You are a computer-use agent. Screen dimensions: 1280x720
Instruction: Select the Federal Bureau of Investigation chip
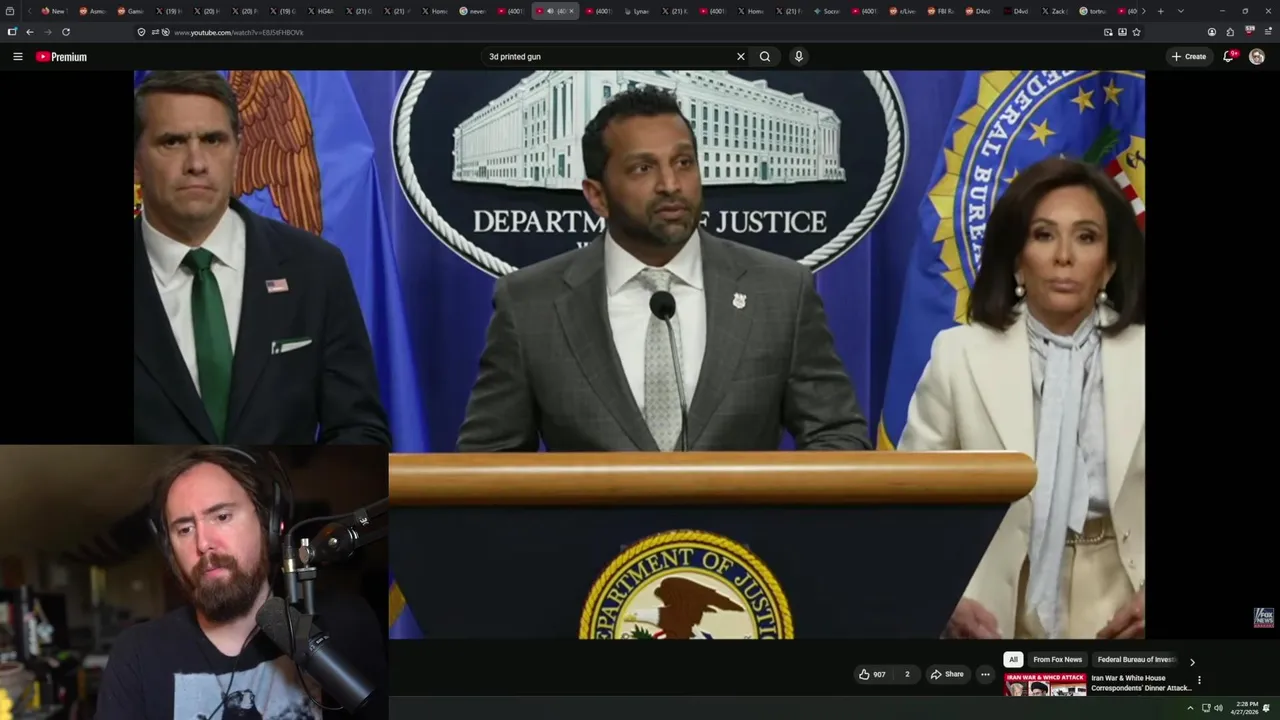pos(1135,660)
